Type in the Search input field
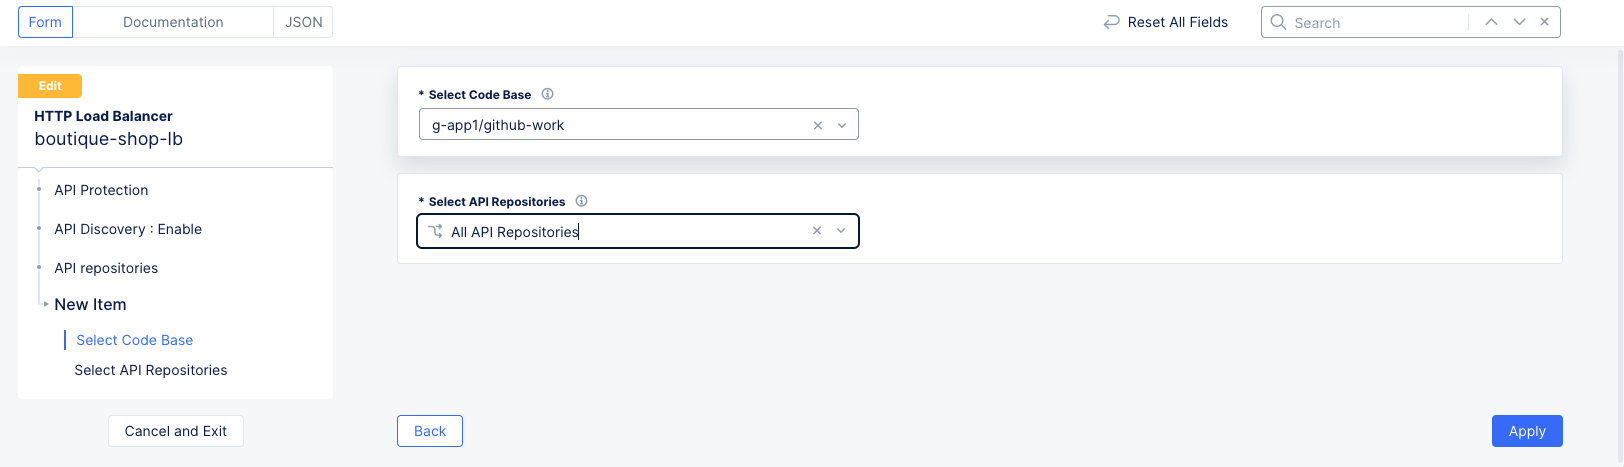This screenshot has width=1624, height=467. tap(1375, 22)
